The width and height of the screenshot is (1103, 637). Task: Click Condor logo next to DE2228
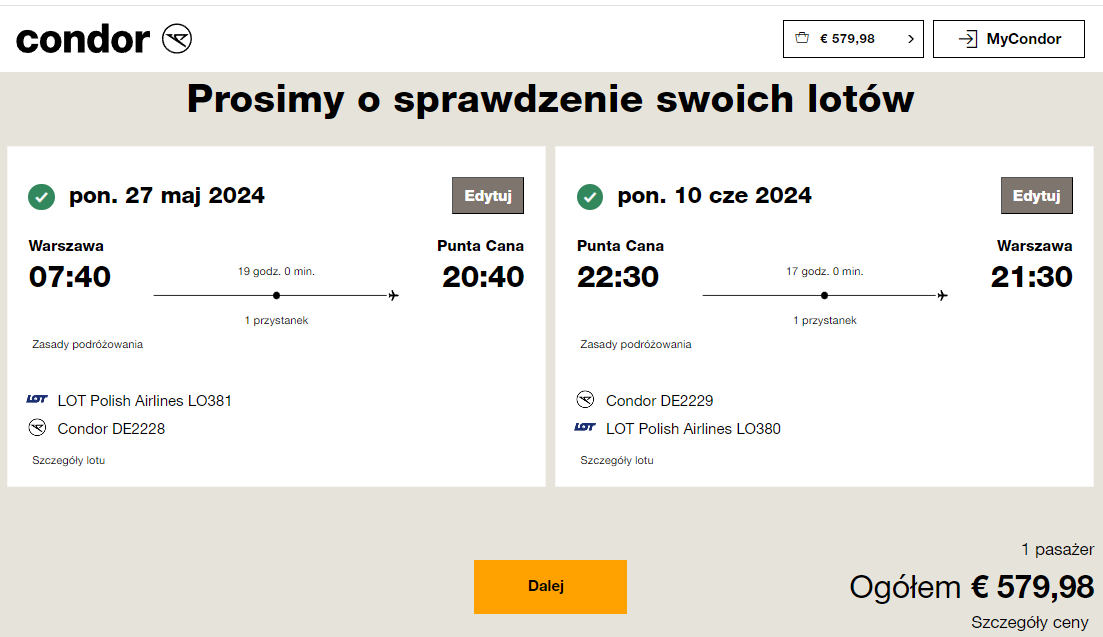click(x=37, y=427)
